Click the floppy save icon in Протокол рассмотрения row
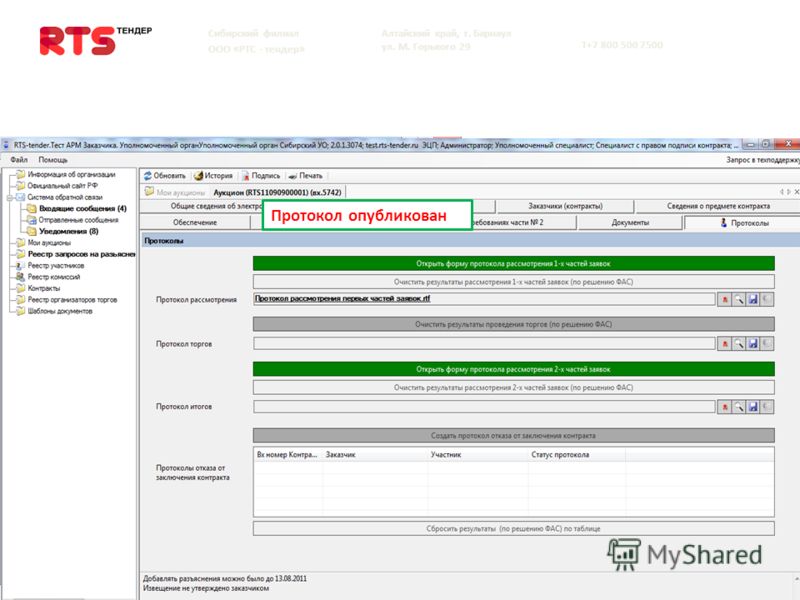The height and width of the screenshot is (600, 800). tap(753, 299)
